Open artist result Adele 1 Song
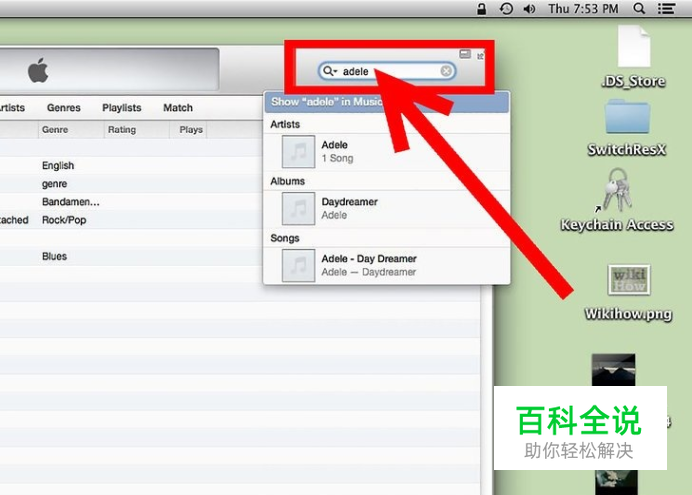Screen dimensions: 692x495 point(386,152)
